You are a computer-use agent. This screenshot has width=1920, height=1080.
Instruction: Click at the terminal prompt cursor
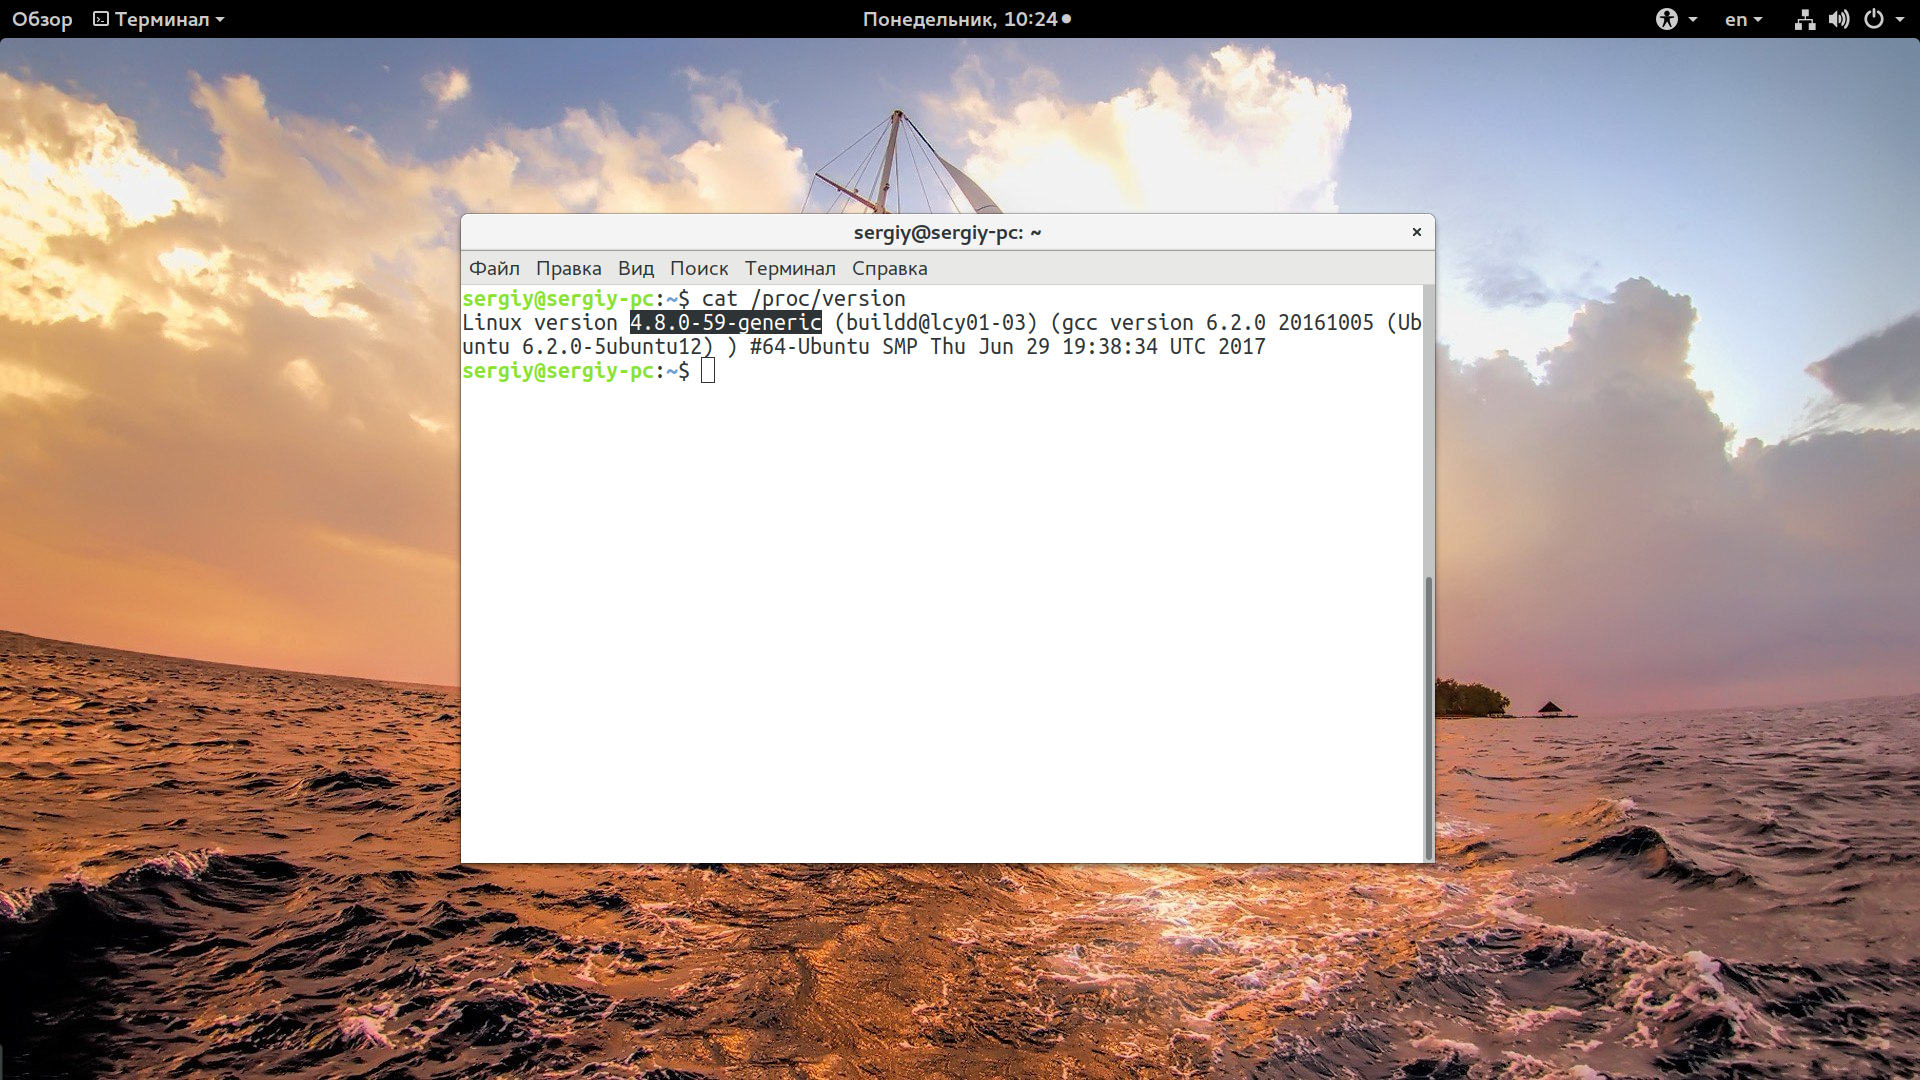click(x=708, y=371)
